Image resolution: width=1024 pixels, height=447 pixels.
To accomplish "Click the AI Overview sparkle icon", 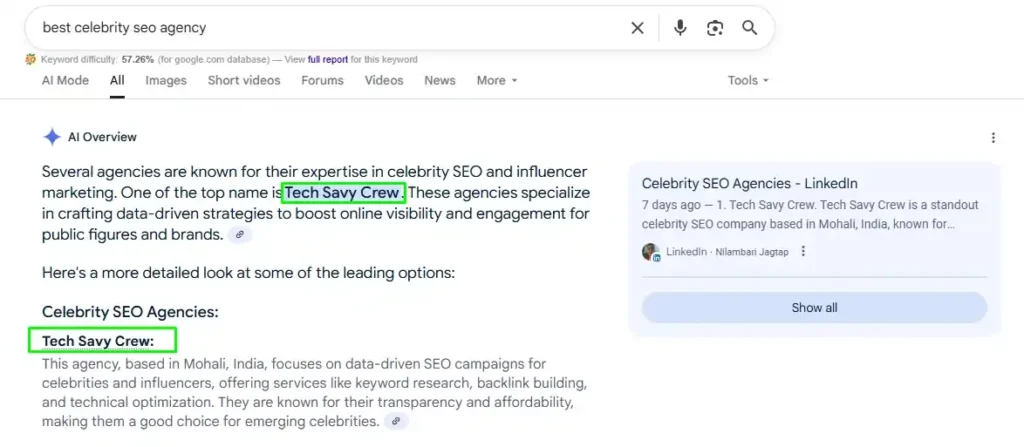I will [x=52, y=137].
